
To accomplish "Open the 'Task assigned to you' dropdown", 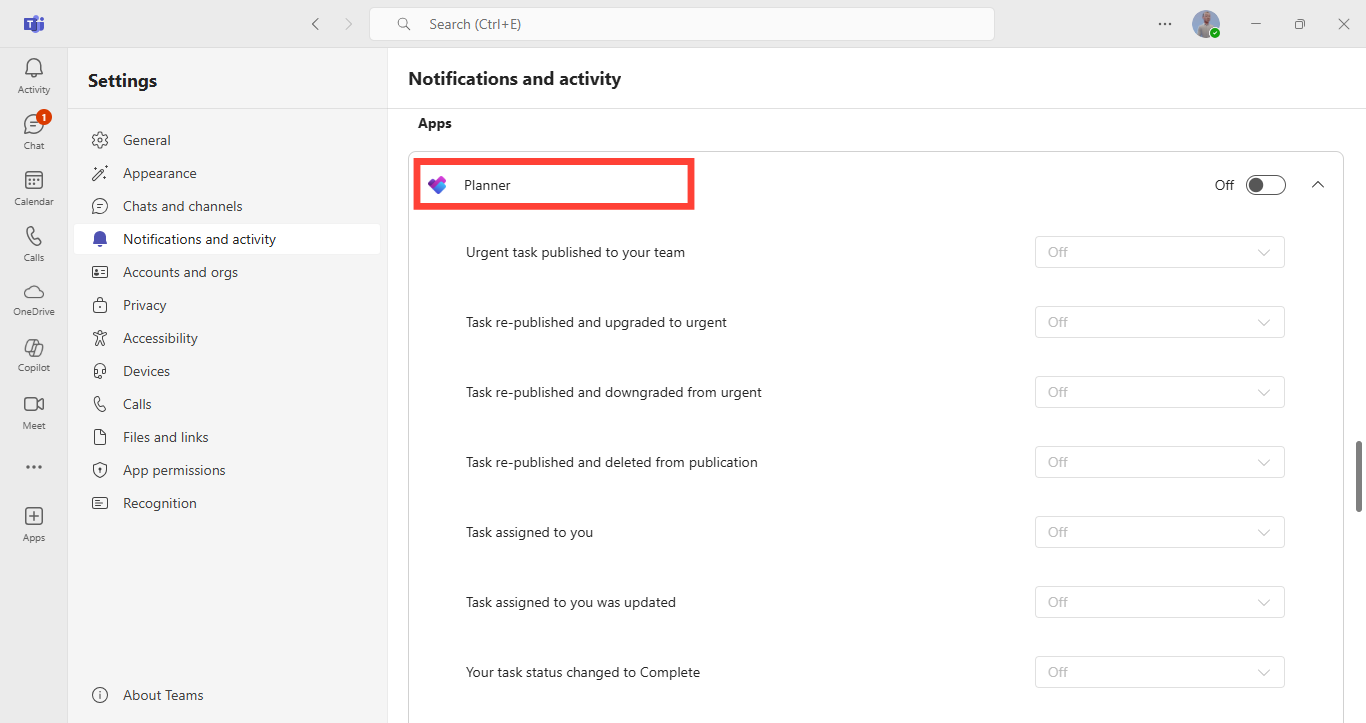I will [x=1159, y=532].
